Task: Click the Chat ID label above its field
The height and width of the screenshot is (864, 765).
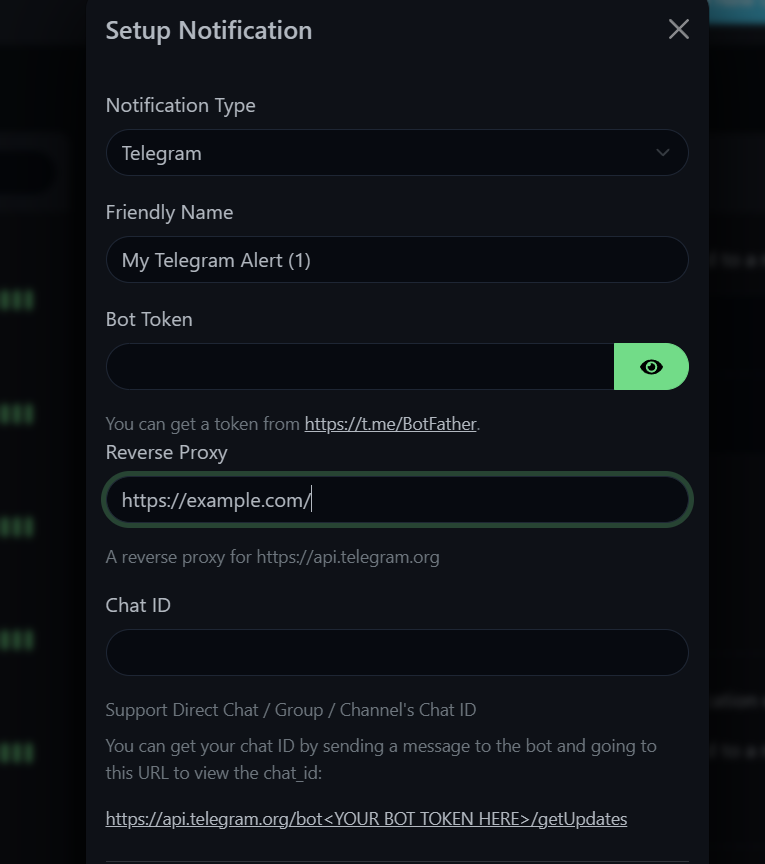Action: pyautogui.click(x=138, y=605)
